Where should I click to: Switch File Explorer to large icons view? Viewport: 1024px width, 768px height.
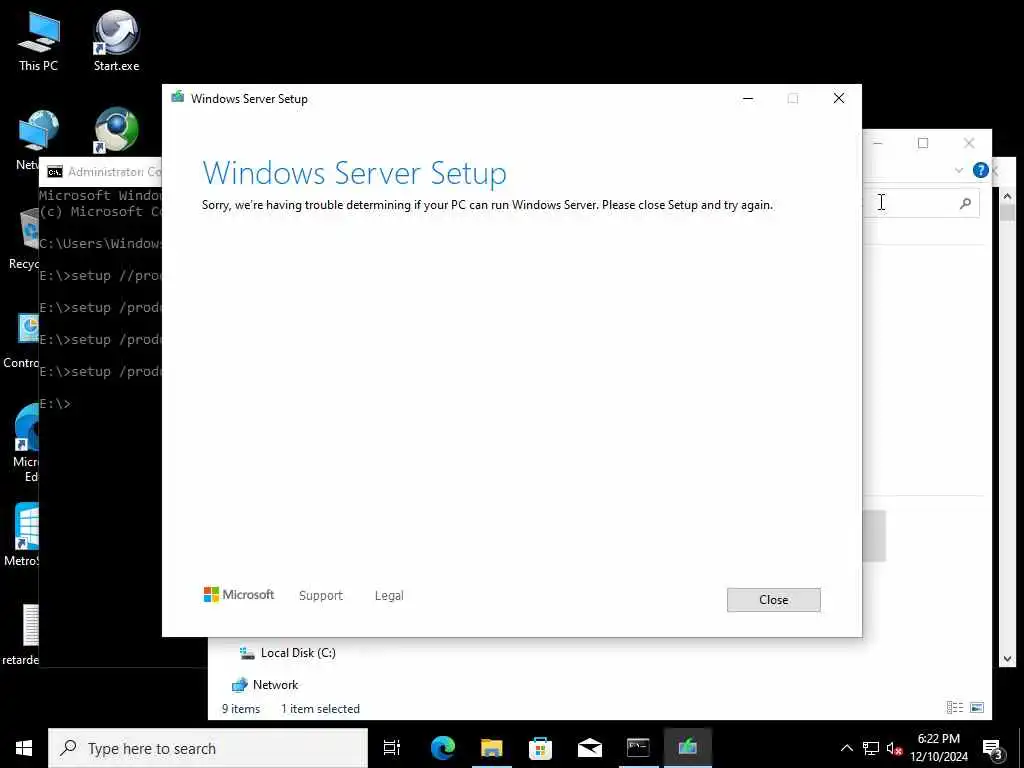click(x=977, y=707)
